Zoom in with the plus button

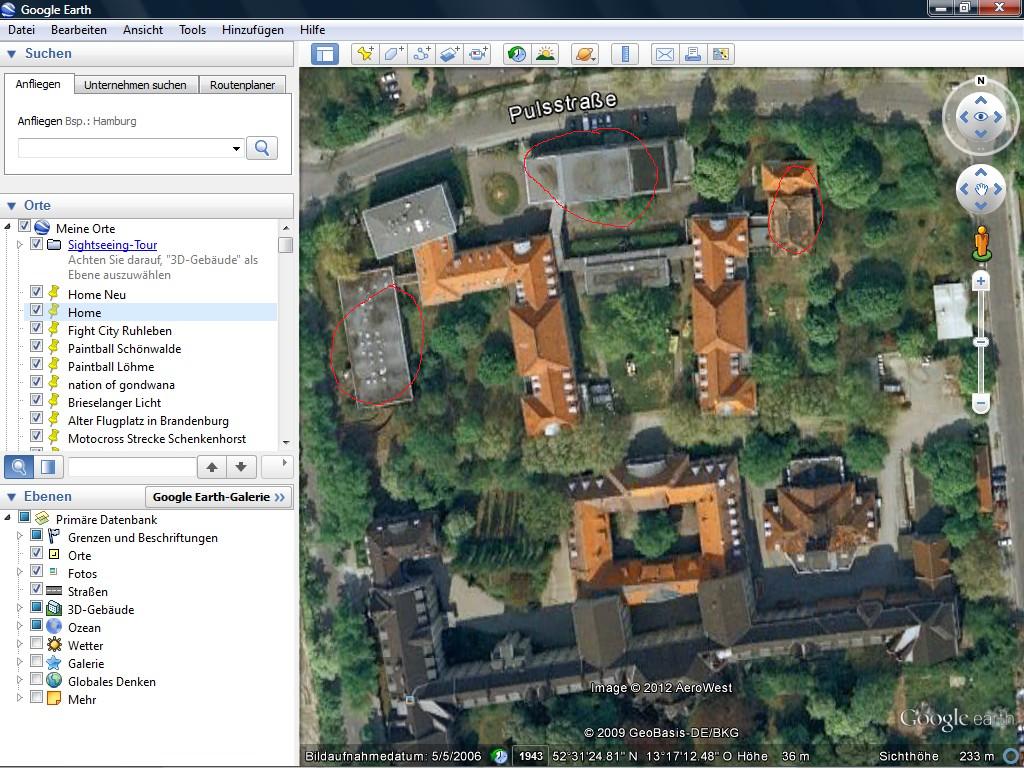[x=980, y=281]
